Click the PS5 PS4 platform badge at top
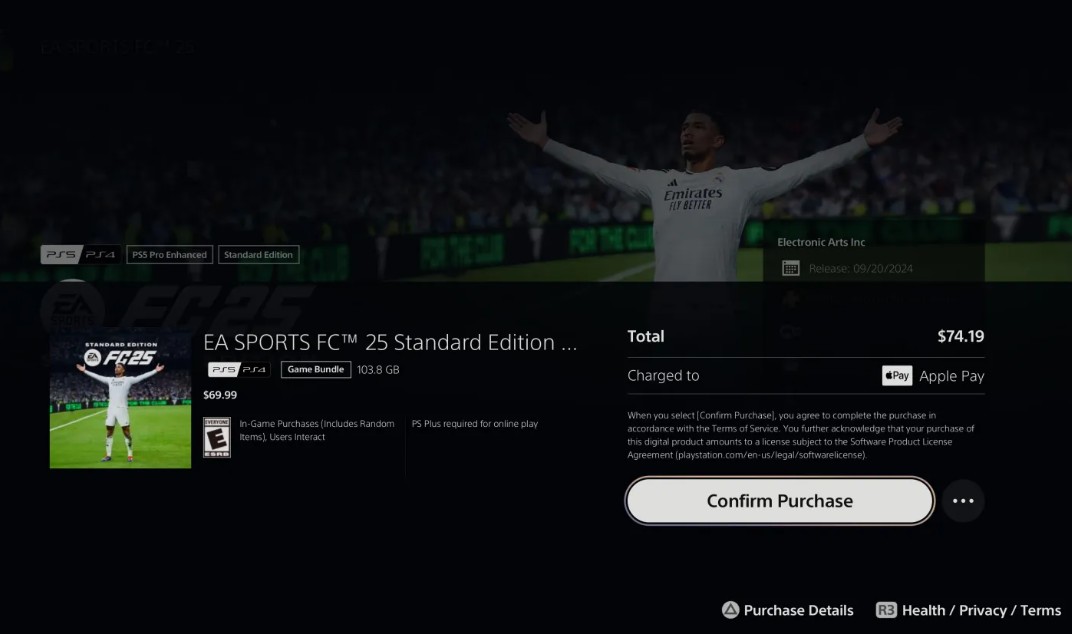This screenshot has height=634, width=1072. [x=81, y=254]
